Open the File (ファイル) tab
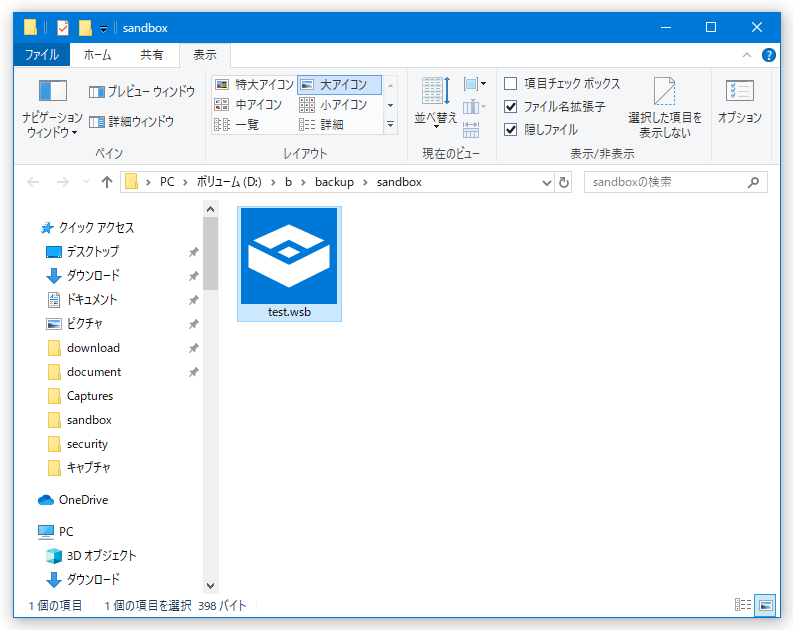This screenshot has width=793, height=630. (42, 55)
